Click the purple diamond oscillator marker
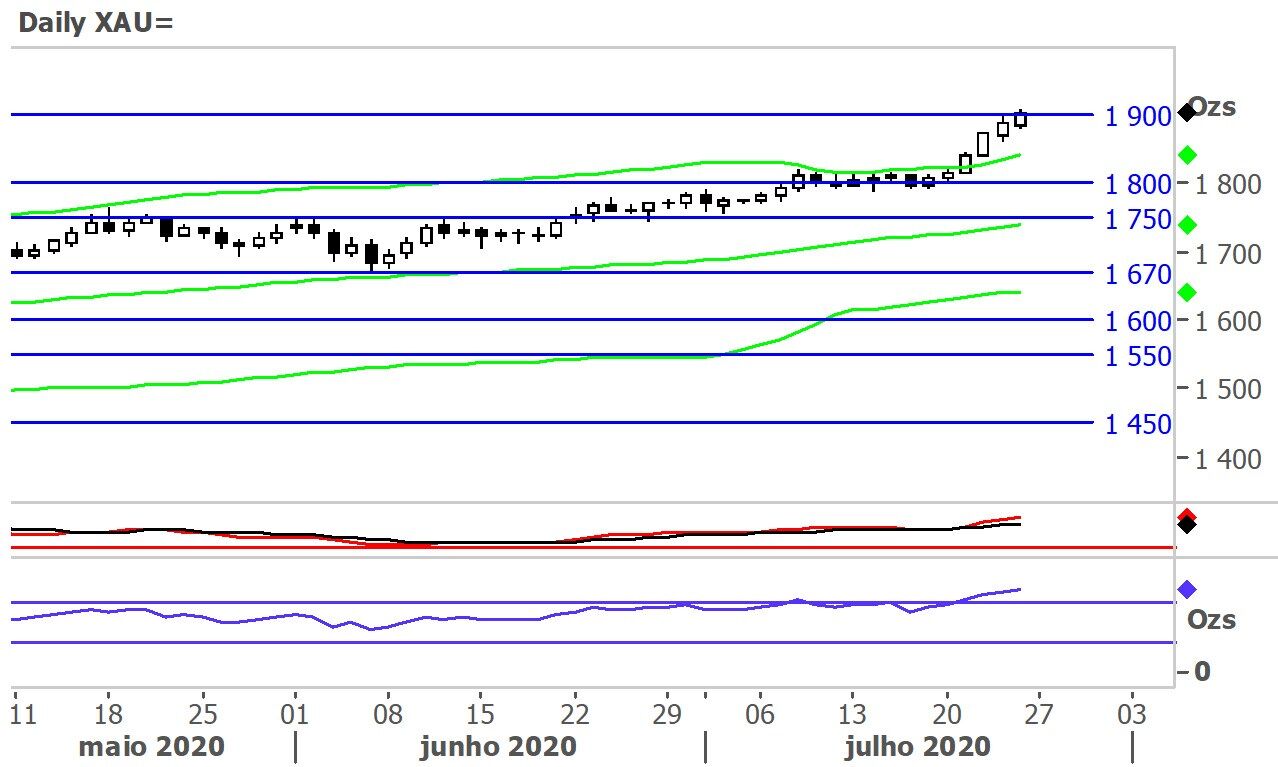This screenshot has width=1278, height=767. [1187, 590]
